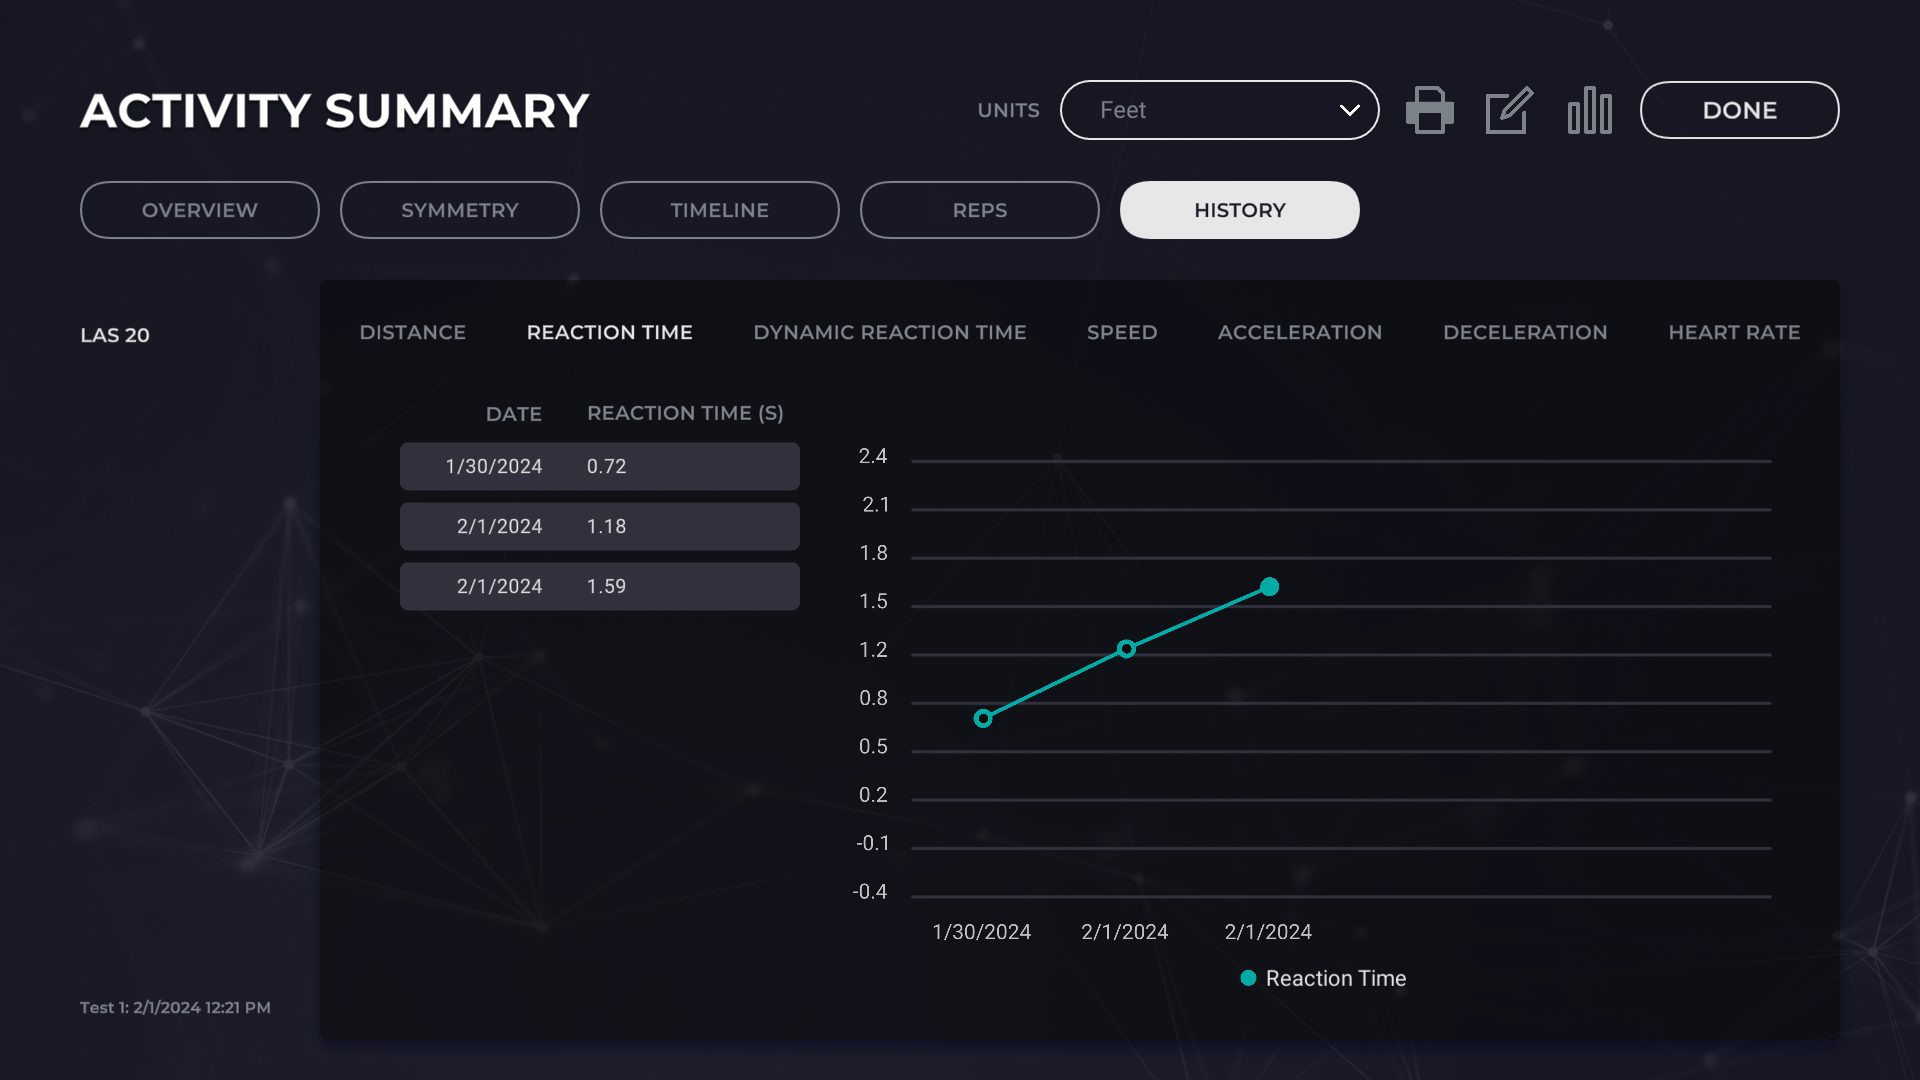This screenshot has height=1080, width=1920.
Task: Open the bar chart comparison icon
Action: coord(1589,110)
